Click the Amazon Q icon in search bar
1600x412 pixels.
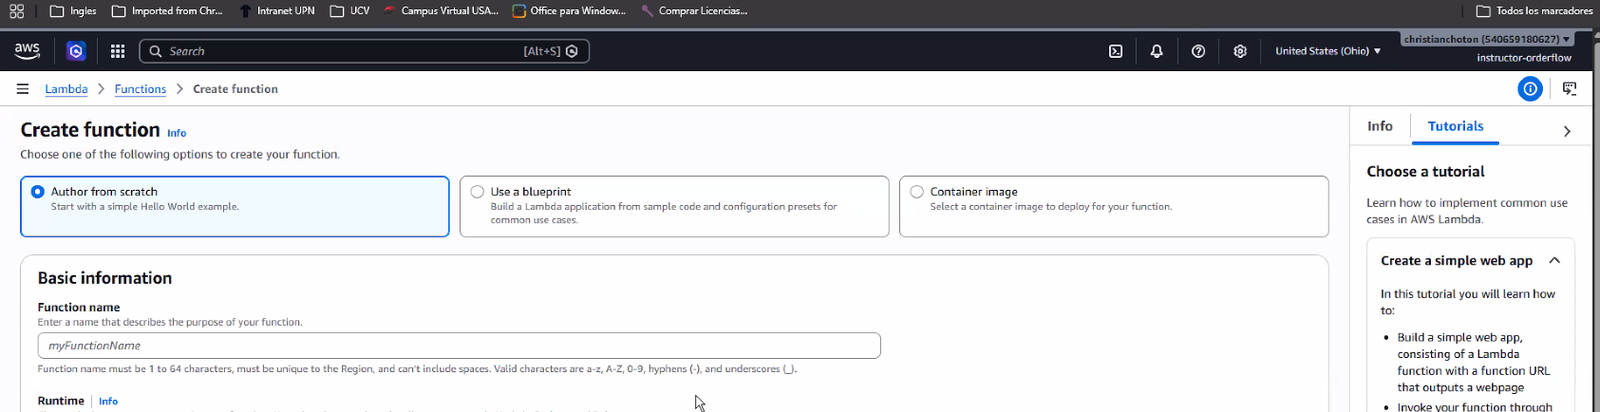(x=572, y=51)
